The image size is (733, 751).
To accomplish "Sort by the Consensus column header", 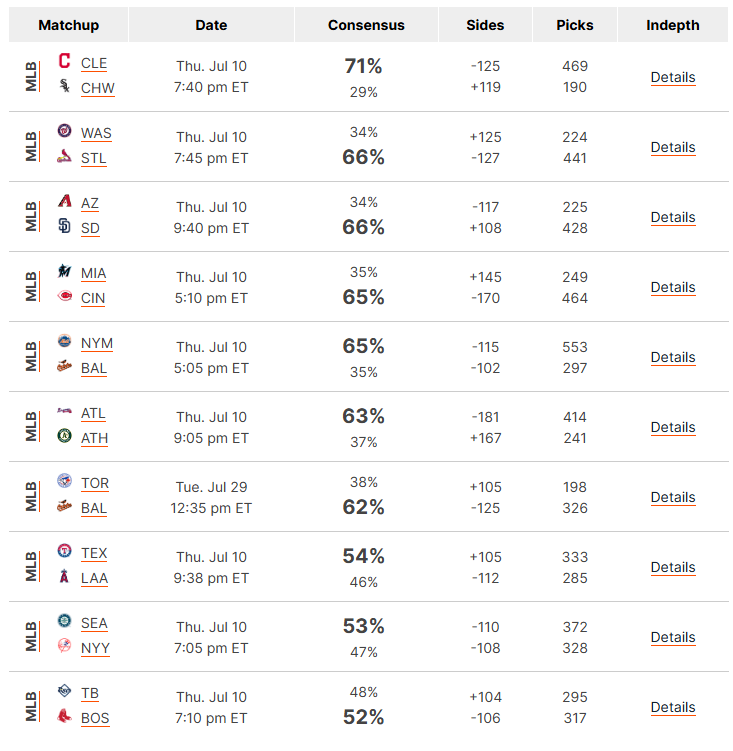I will click(366, 25).
